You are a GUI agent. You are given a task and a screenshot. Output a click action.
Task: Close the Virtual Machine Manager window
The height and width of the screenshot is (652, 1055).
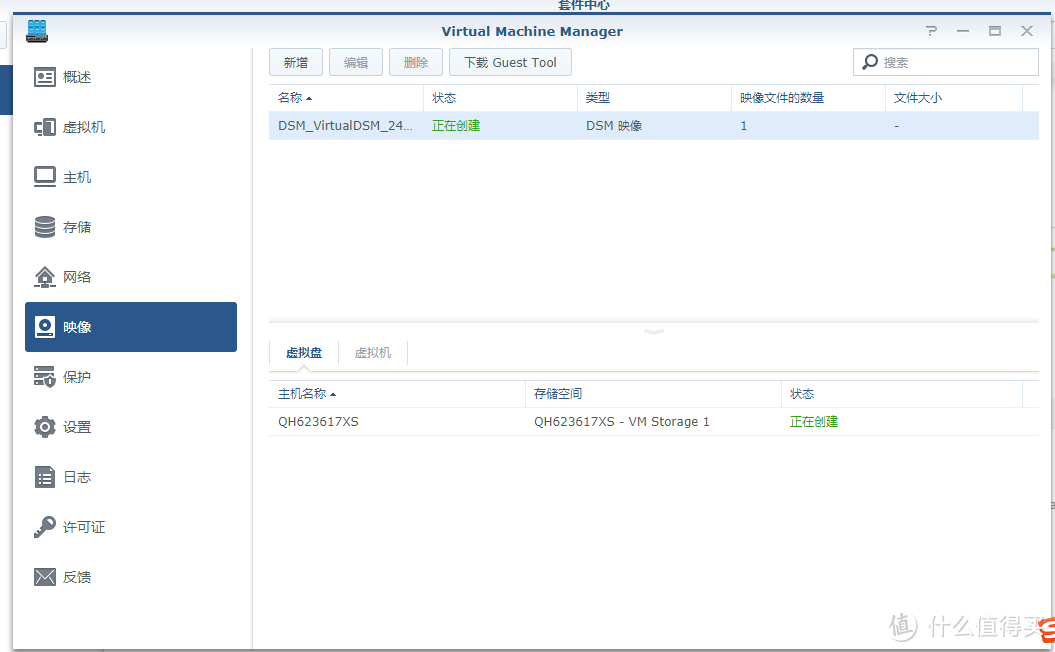point(1027,31)
